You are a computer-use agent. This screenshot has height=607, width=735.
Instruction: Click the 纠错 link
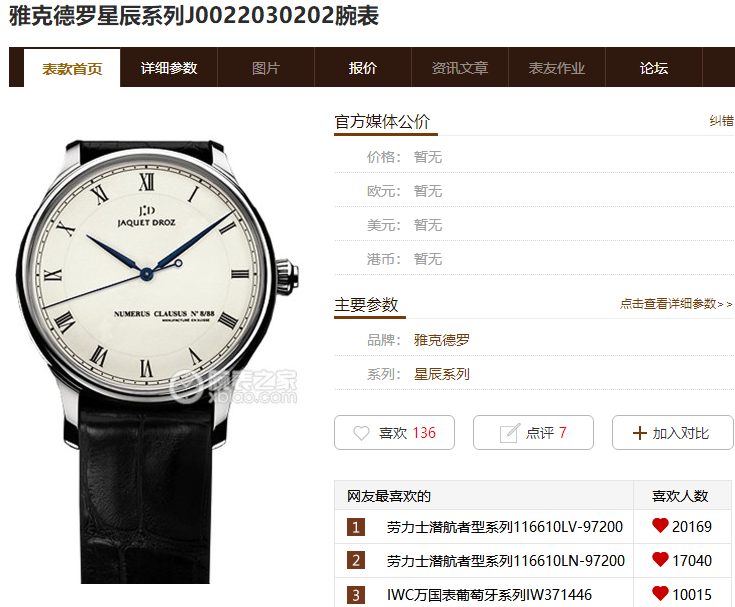coord(721,121)
